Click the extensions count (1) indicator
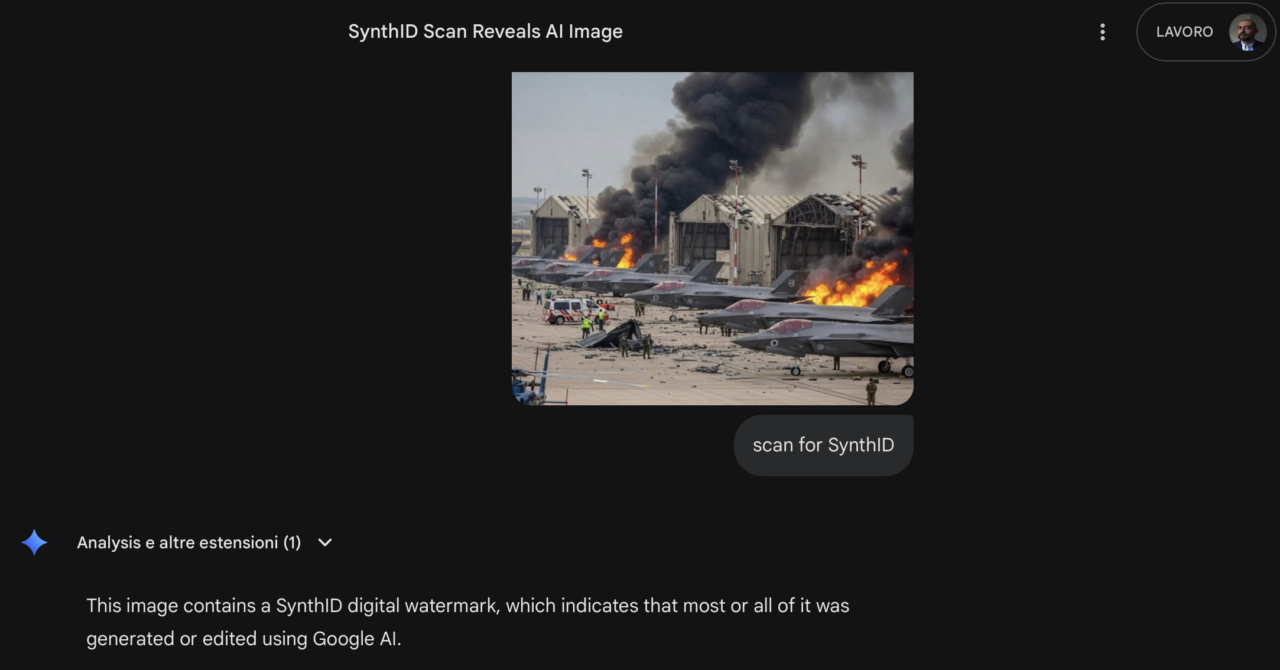 [x=291, y=543]
